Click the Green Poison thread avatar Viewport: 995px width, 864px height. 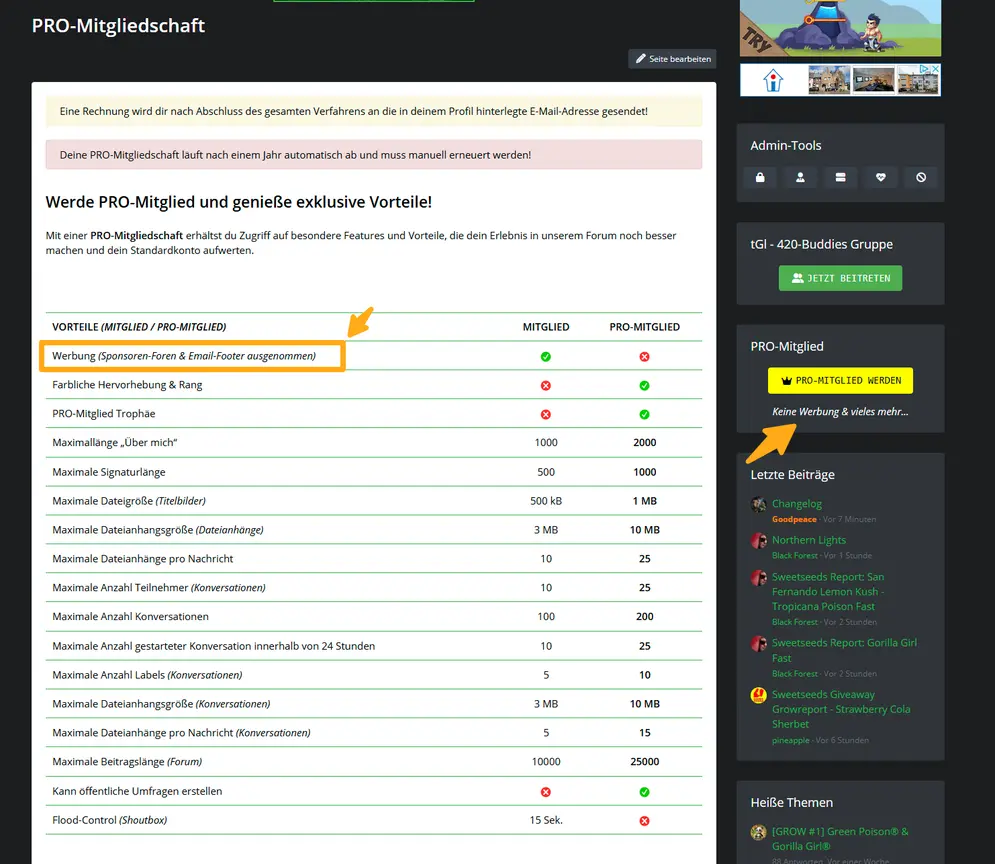pyautogui.click(x=759, y=832)
